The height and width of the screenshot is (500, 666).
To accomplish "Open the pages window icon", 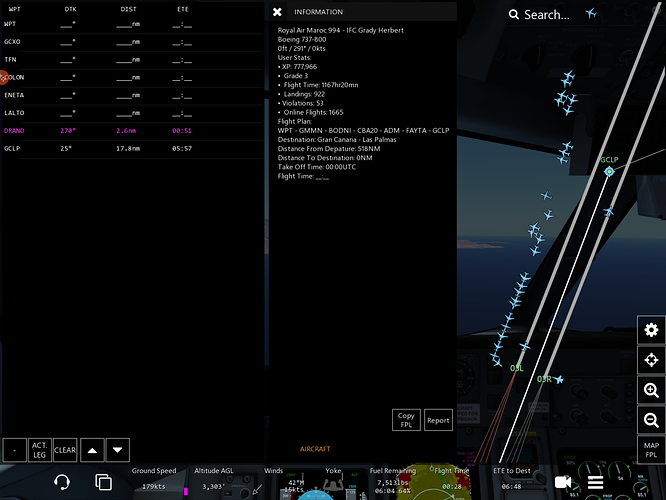I will pos(103,482).
